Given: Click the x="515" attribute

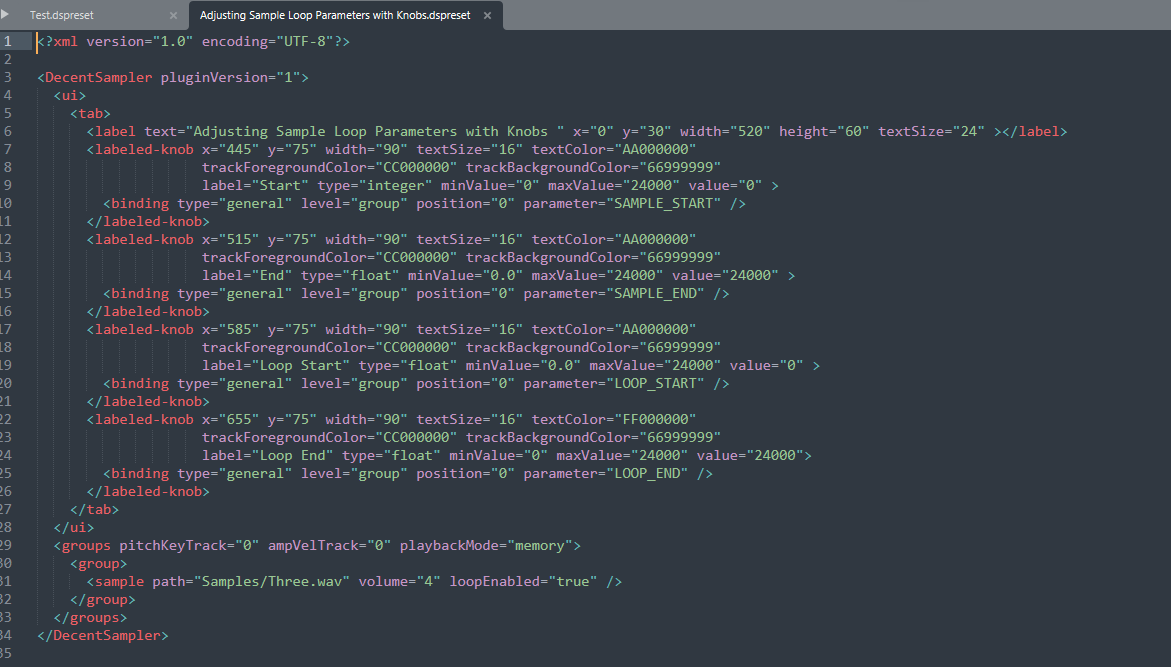Looking at the screenshot, I should point(230,239).
